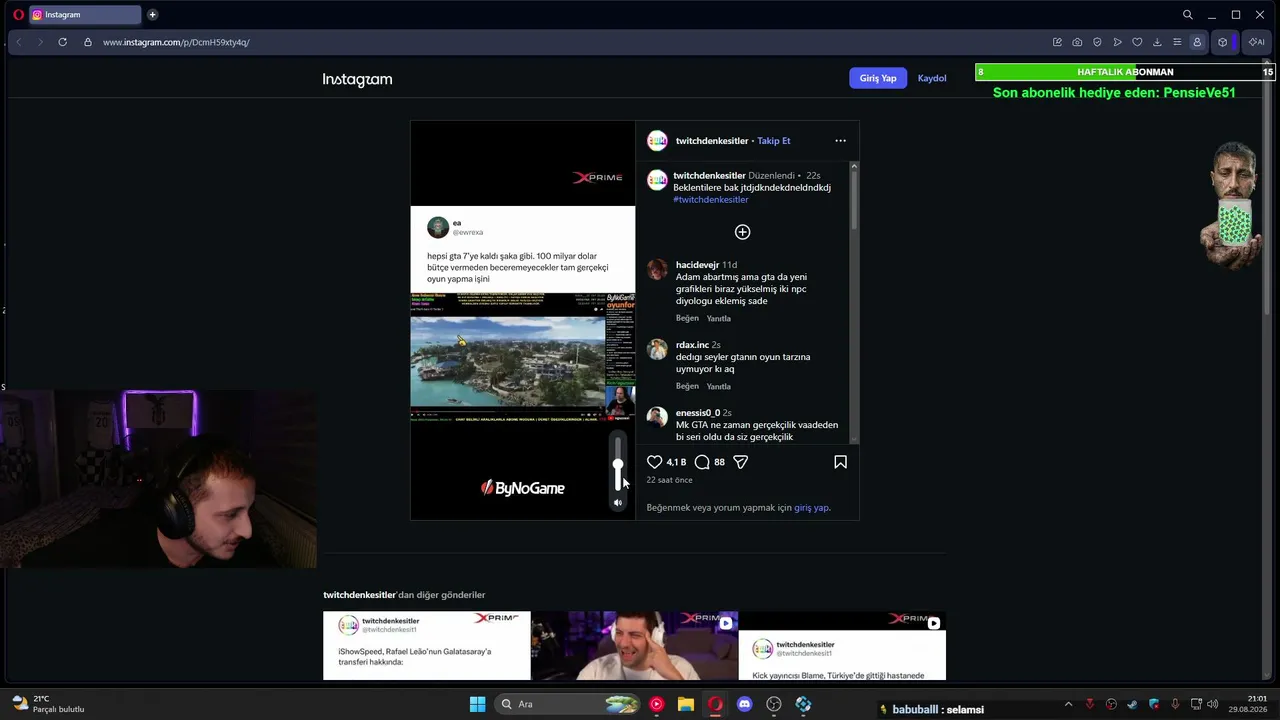Go to Instagram home via logo

pyautogui.click(x=357, y=79)
